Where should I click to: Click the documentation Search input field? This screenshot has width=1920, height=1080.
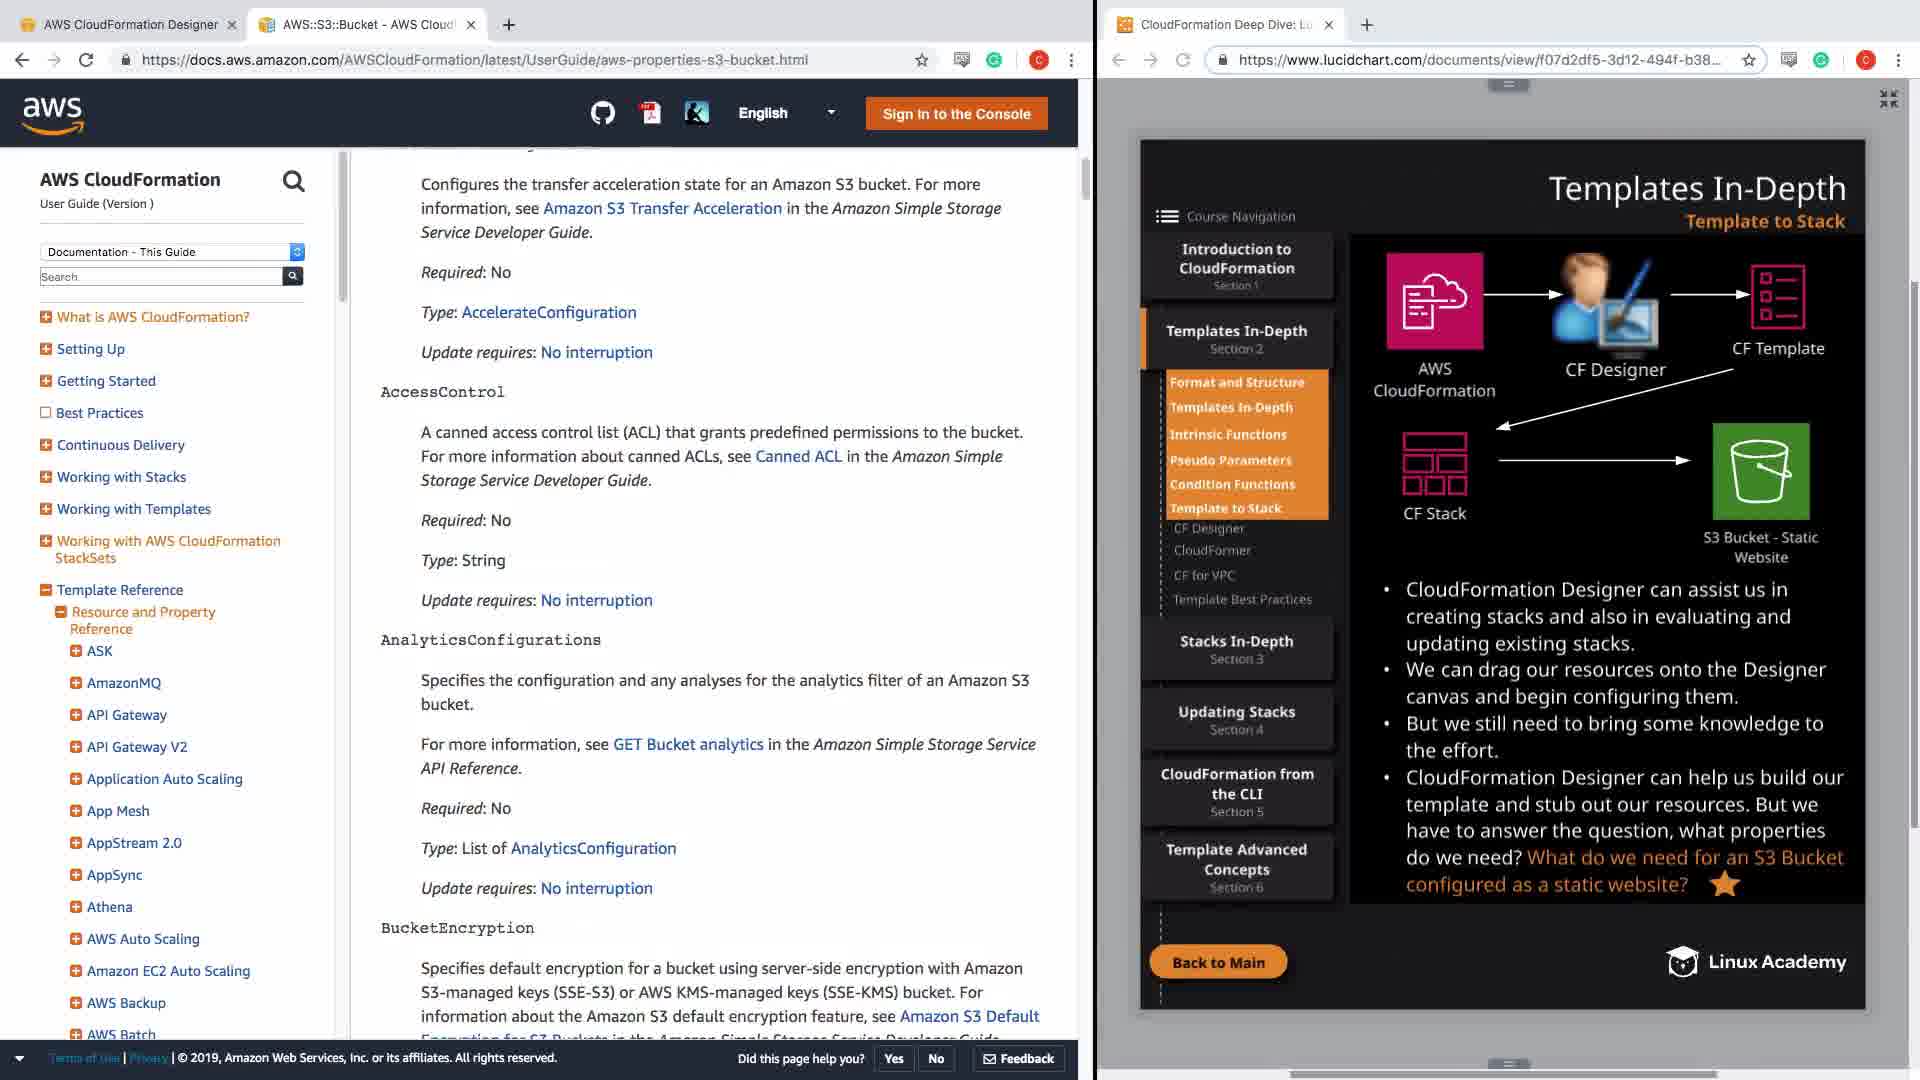coord(160,277)
